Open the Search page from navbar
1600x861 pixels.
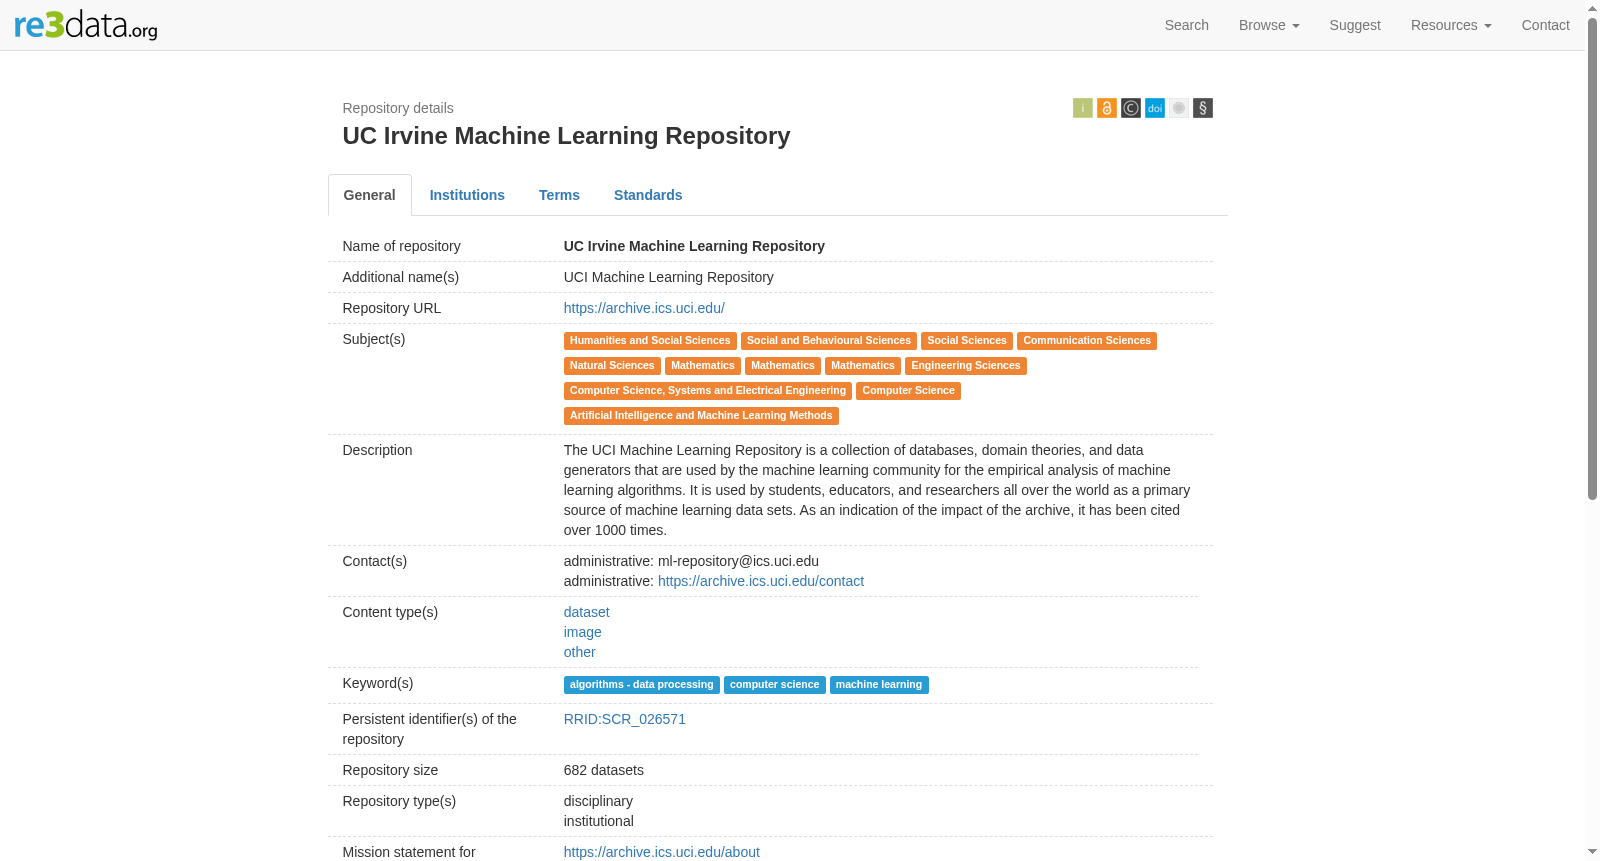point(1186,25)
